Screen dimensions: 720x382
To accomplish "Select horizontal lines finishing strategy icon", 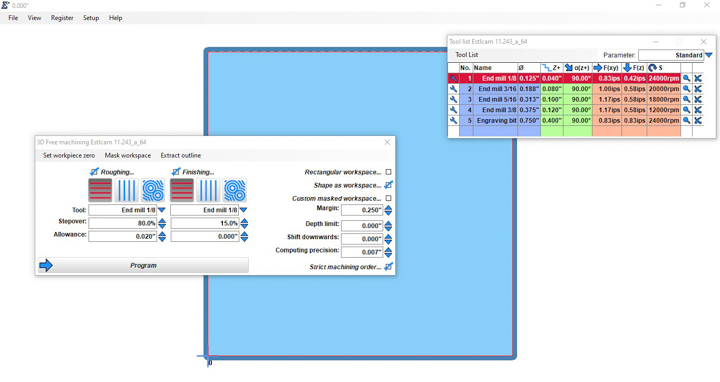I will tap(182, 190).
